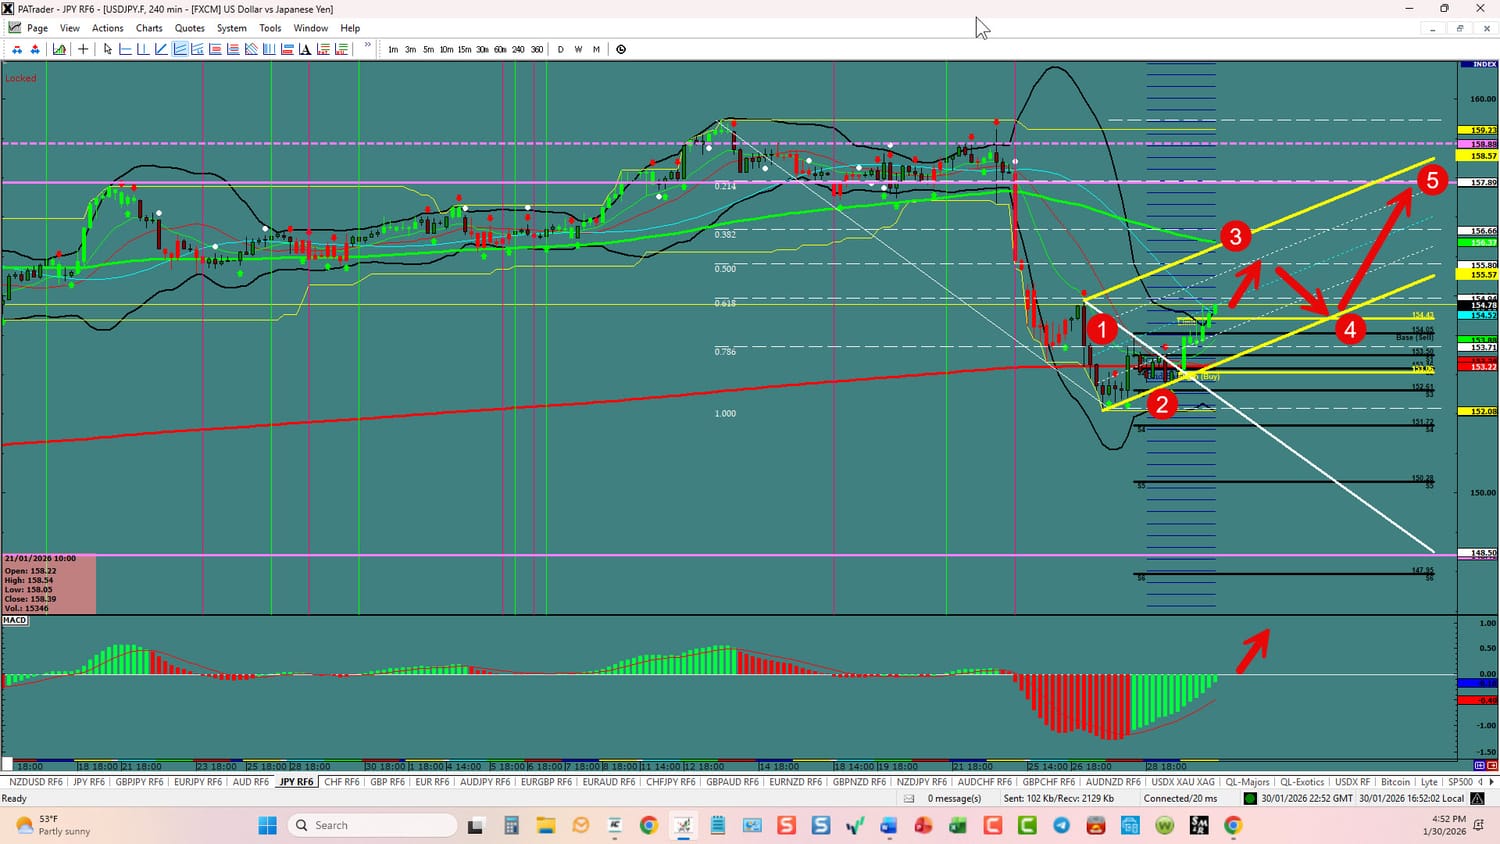
Task: Switch to the AUD RF6 tab
Action: point(251,782)
